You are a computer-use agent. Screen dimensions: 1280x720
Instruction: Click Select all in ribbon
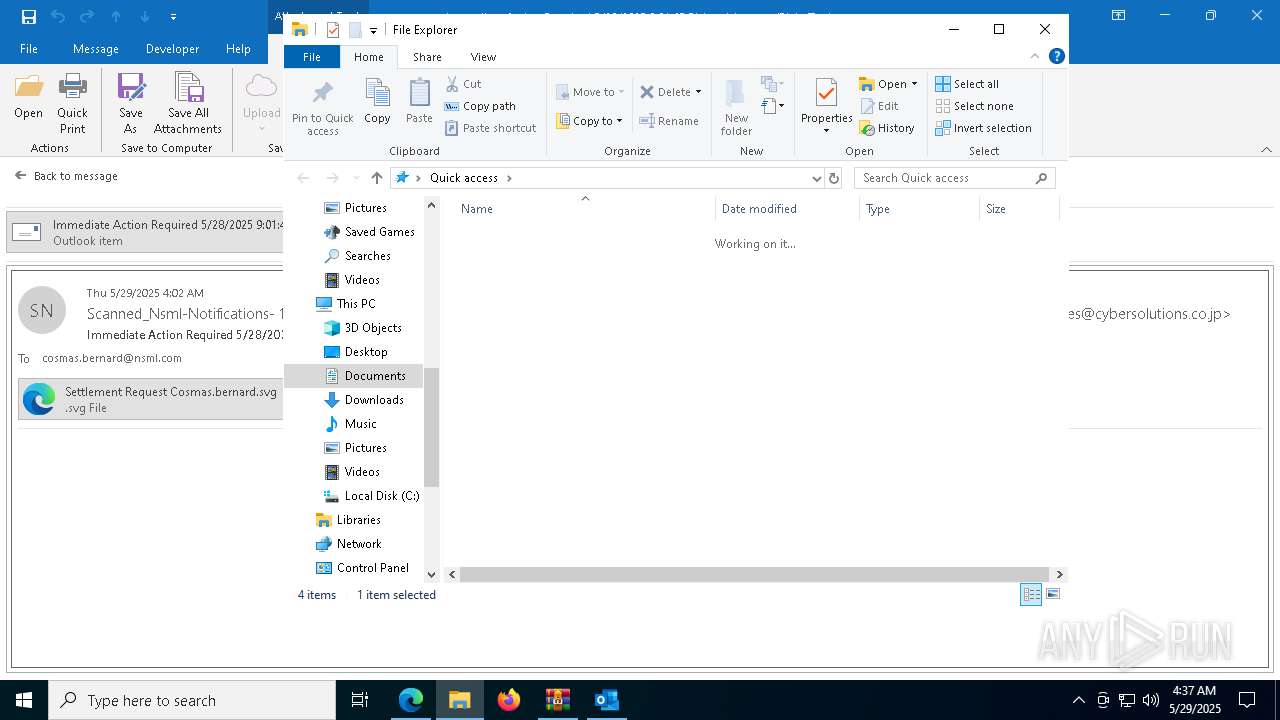coord(967,84)
